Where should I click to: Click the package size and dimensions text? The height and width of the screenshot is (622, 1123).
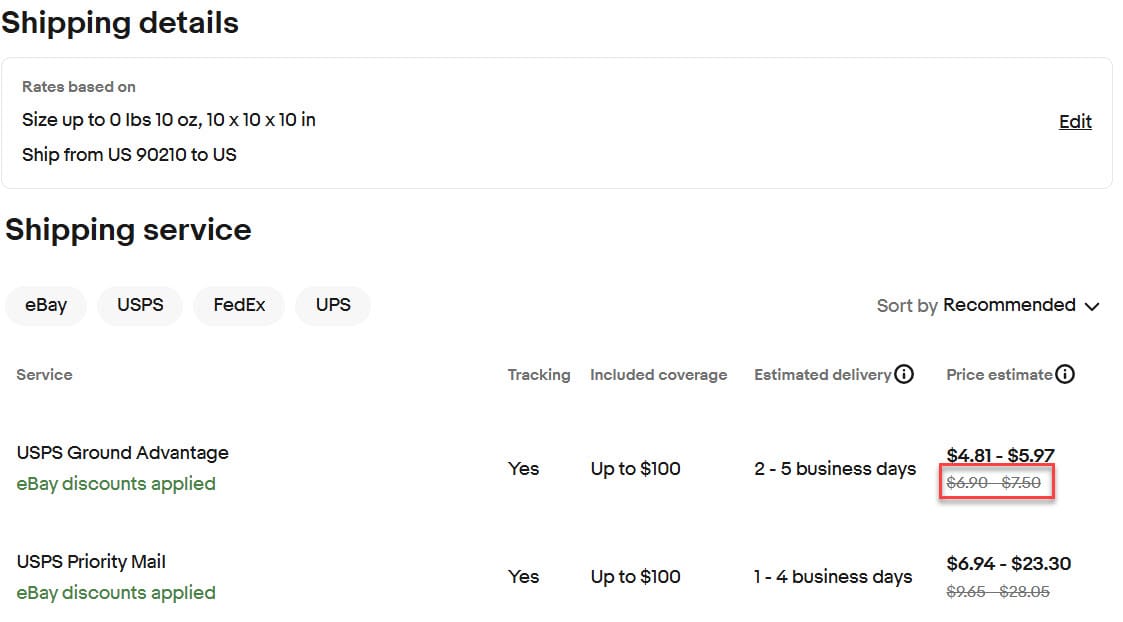pos(168,120)
